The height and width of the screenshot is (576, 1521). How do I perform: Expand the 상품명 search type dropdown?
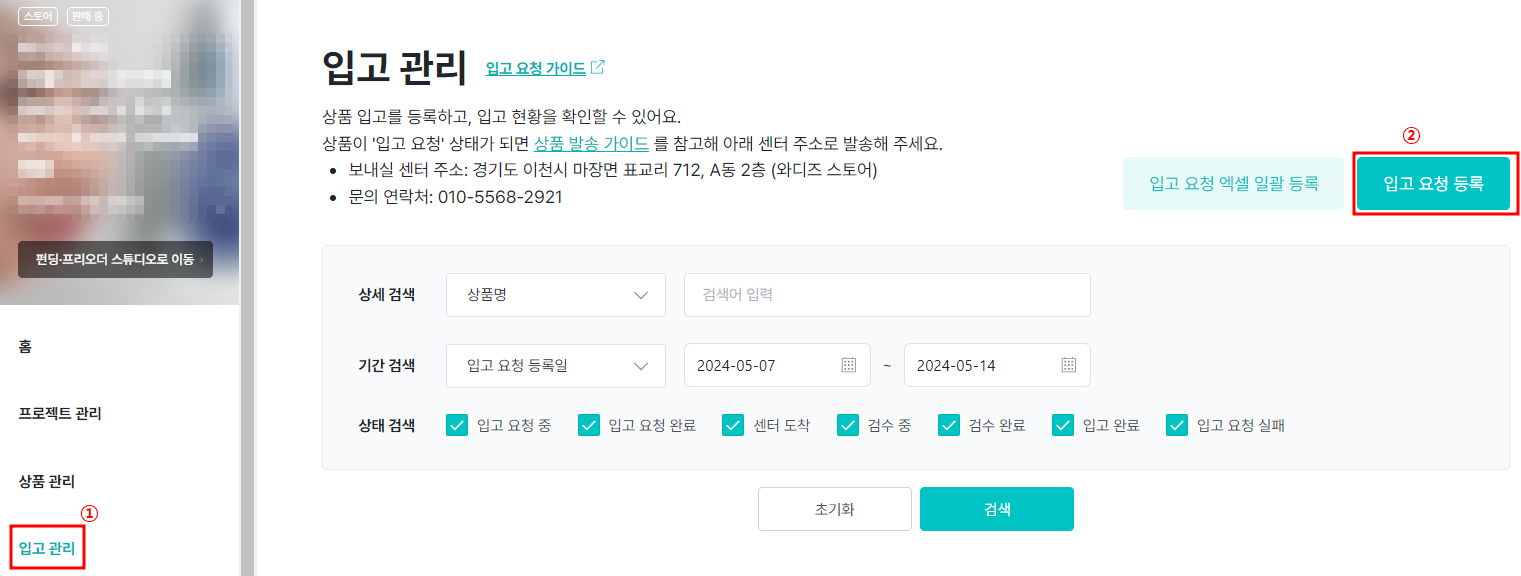click(555, 295)
